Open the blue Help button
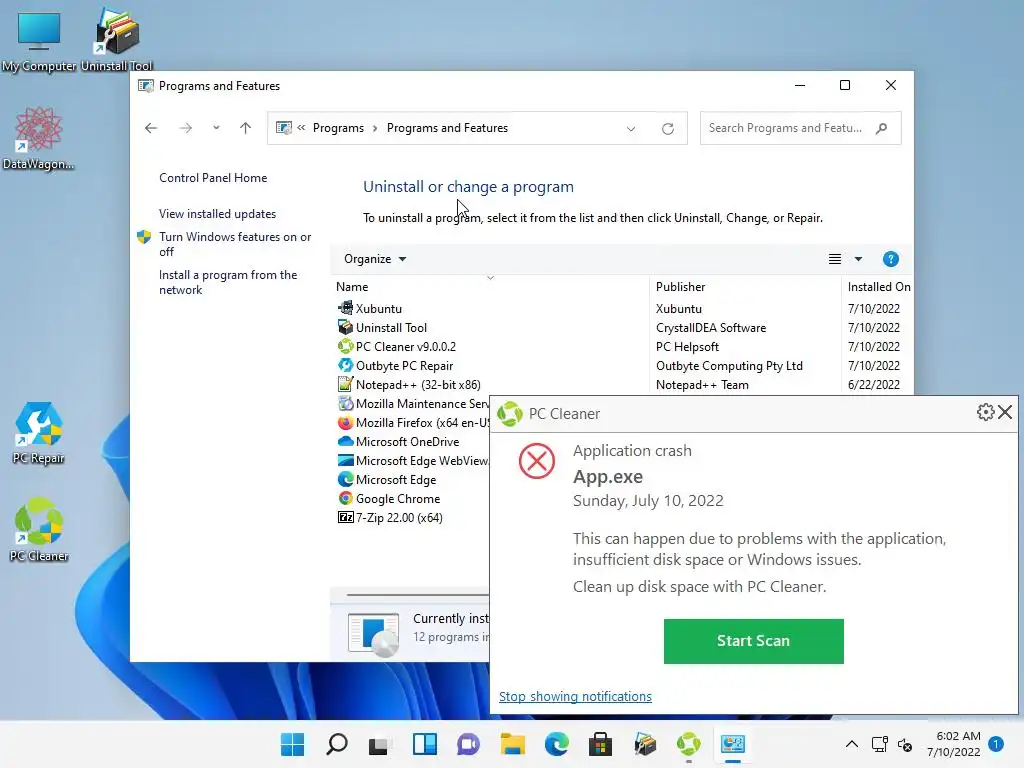 890,259
